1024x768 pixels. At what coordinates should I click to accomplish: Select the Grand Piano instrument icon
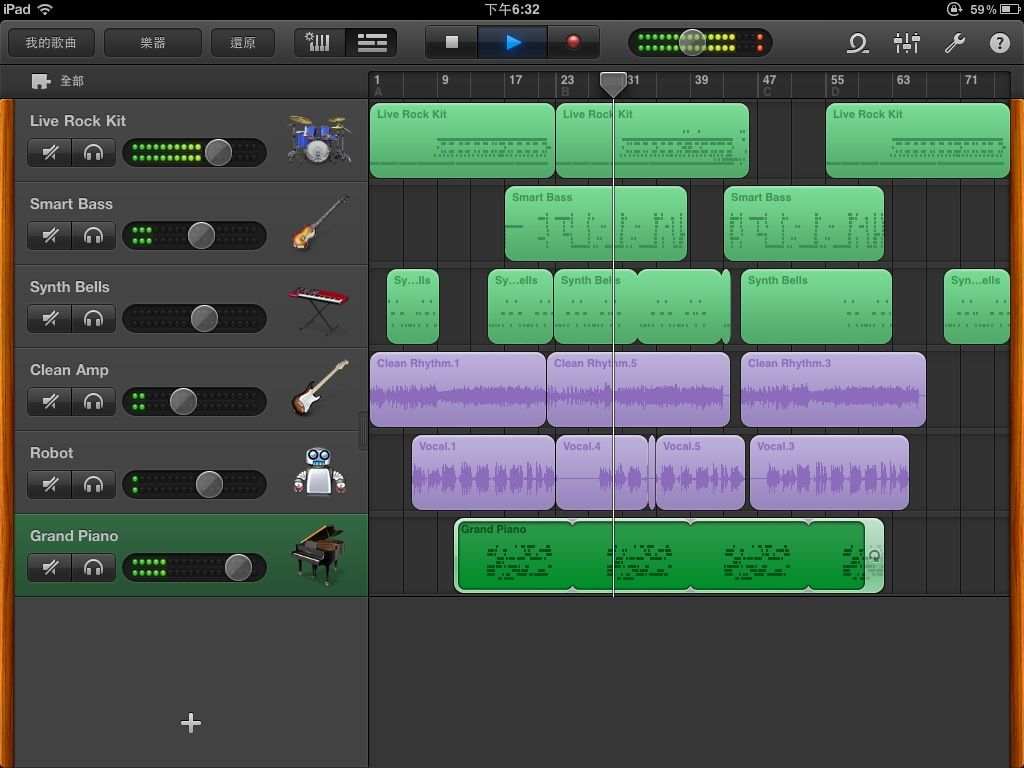pyautogui.click(x=319, y=555)
